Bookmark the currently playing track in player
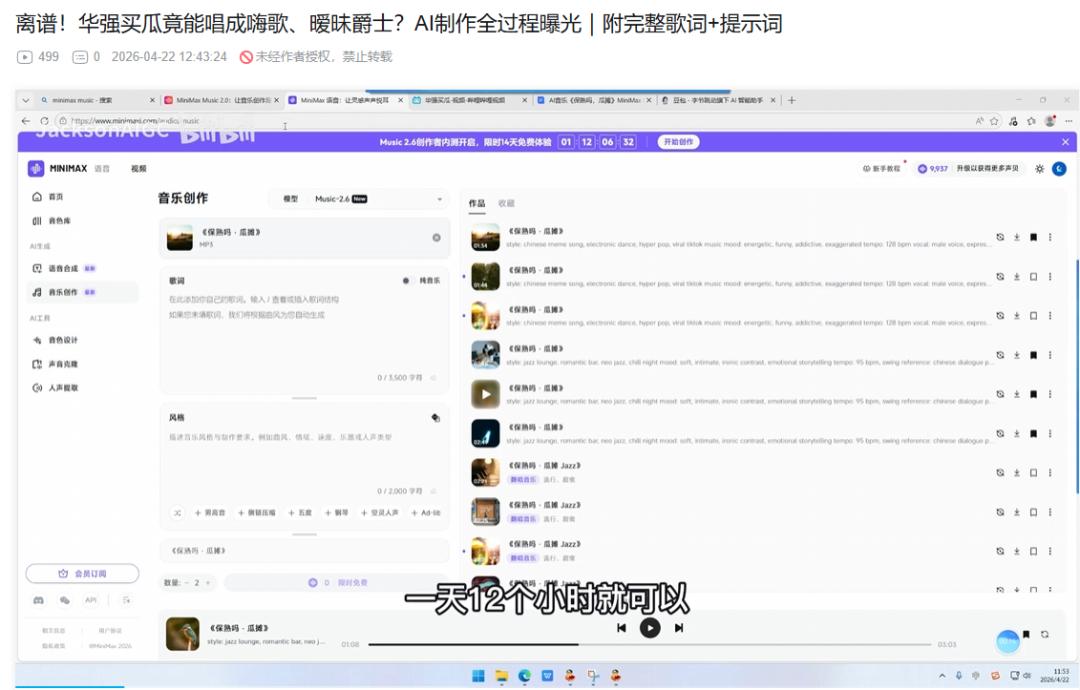Image resolution: width=1080 pixels, height=690 pixels. tap(1026, 634)
